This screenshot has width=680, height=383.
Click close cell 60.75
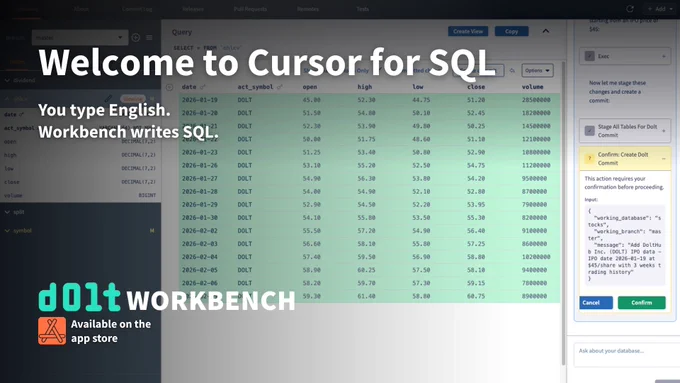click(476, 296)
